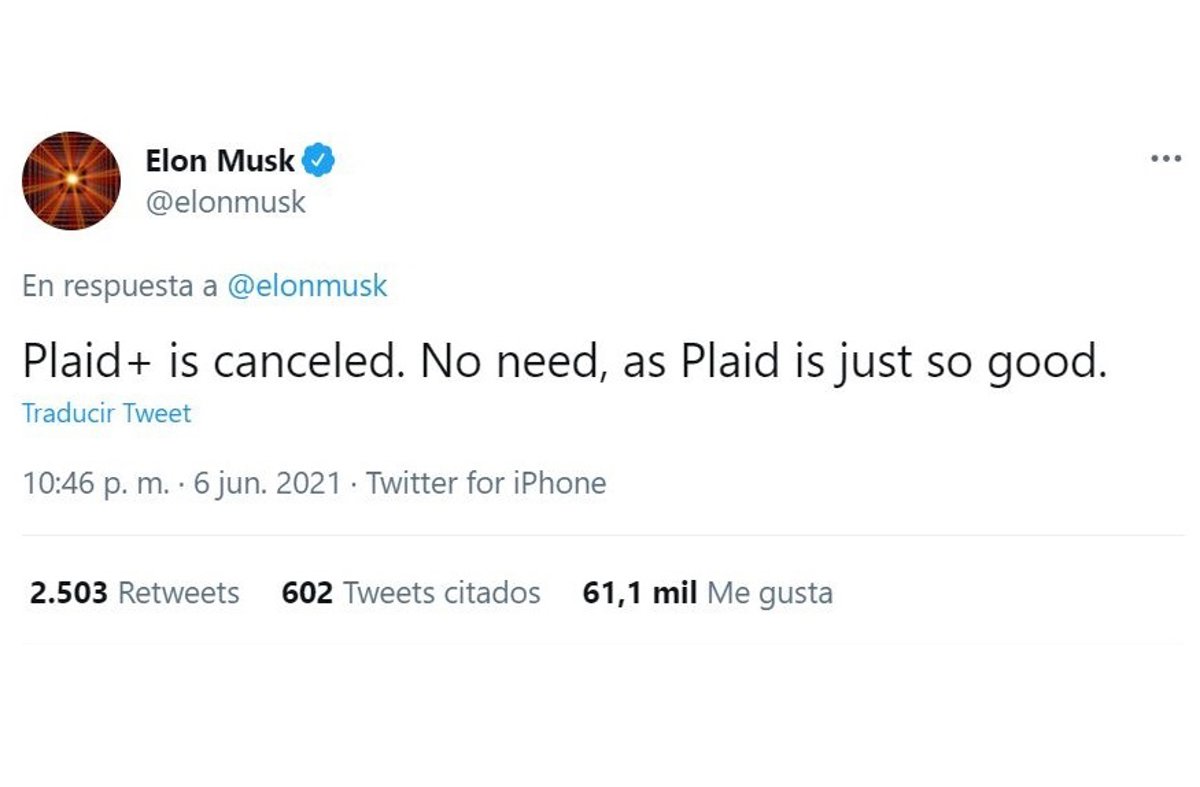This screenshot has height=787, width=1200.
Task: Show the Me gusta likes list
Action: click(770, 593)
